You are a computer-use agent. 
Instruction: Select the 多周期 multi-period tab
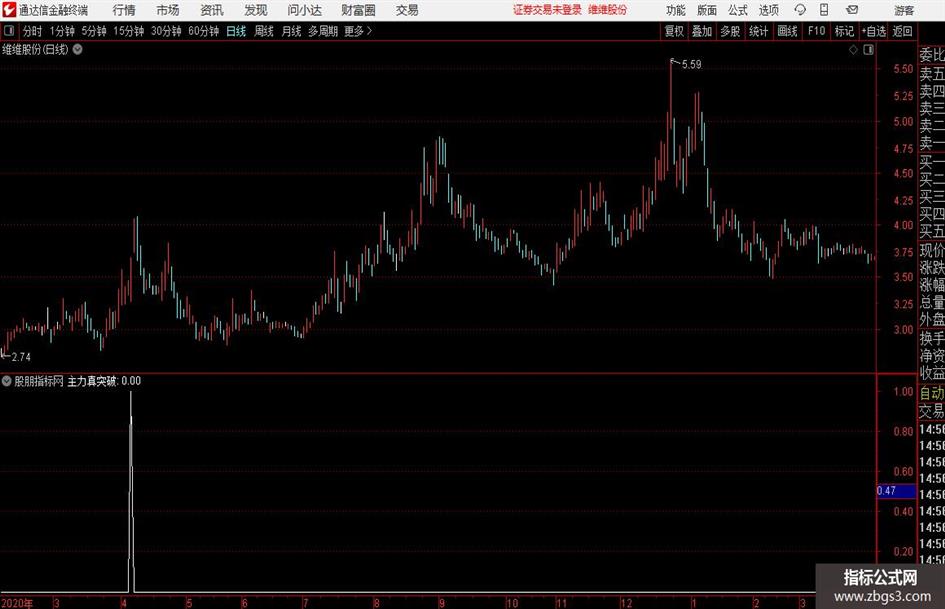point(323,31)
